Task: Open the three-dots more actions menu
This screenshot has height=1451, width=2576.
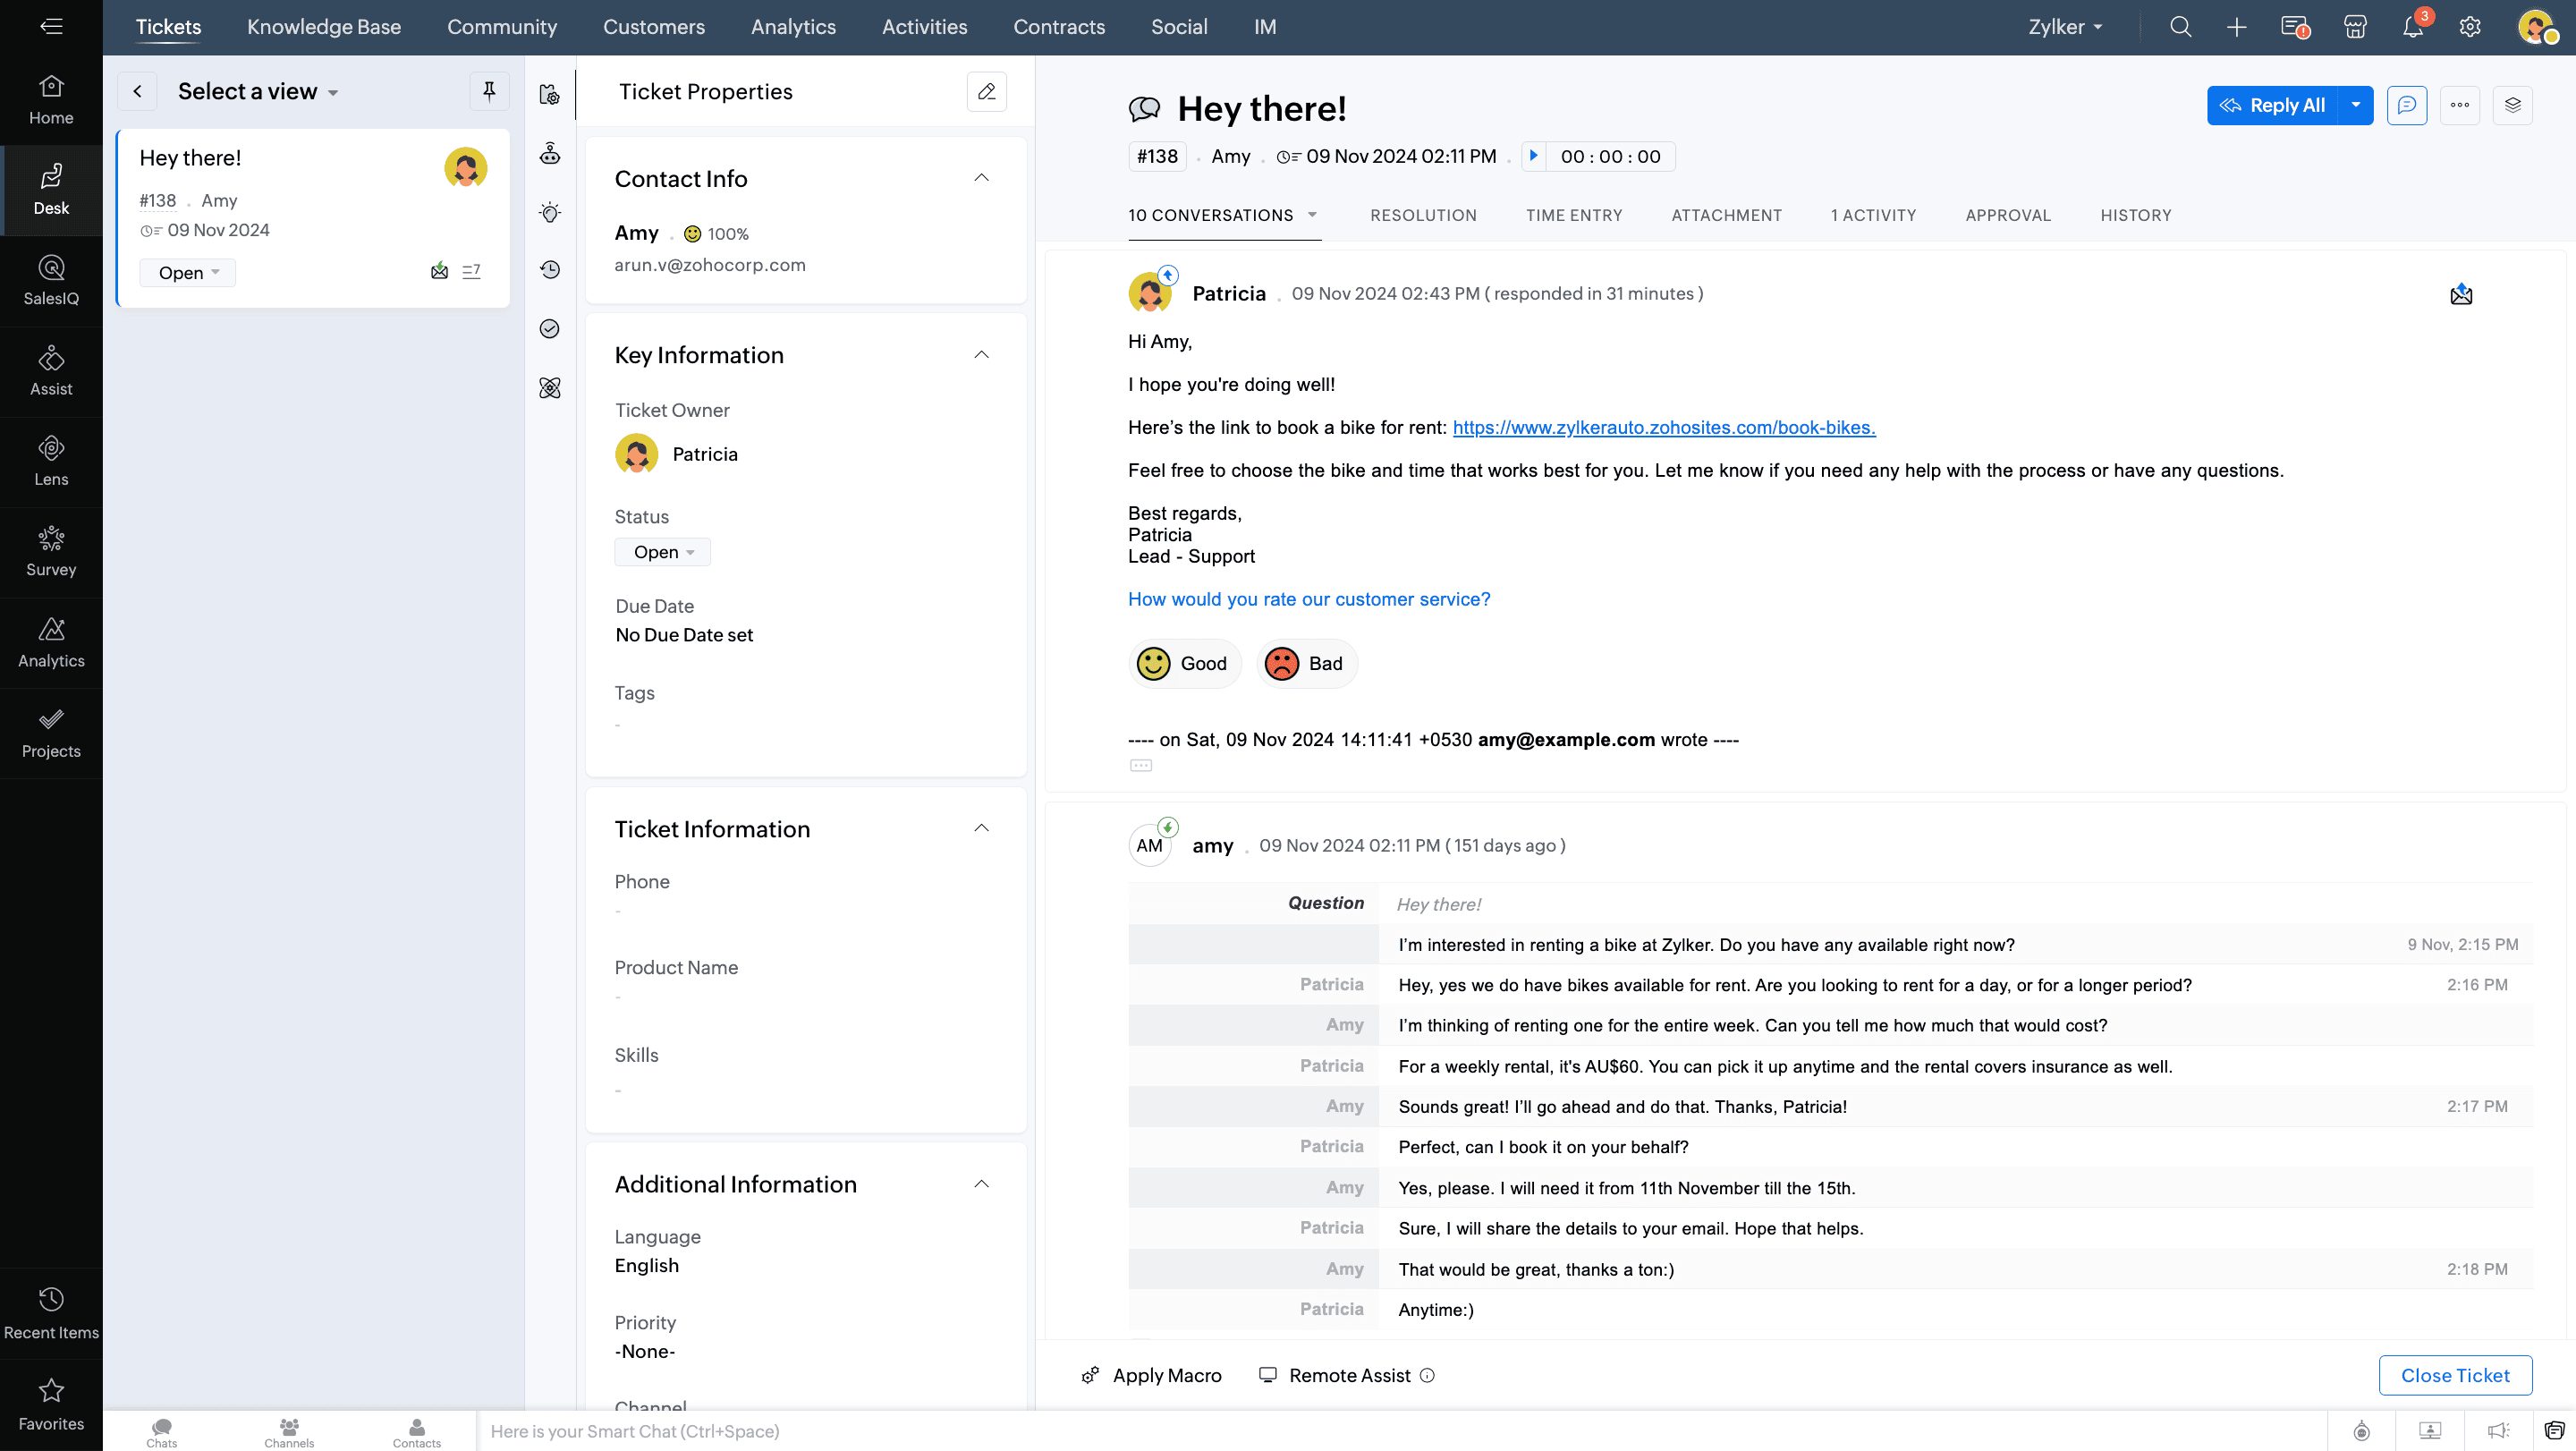Action: (2459, 105)
